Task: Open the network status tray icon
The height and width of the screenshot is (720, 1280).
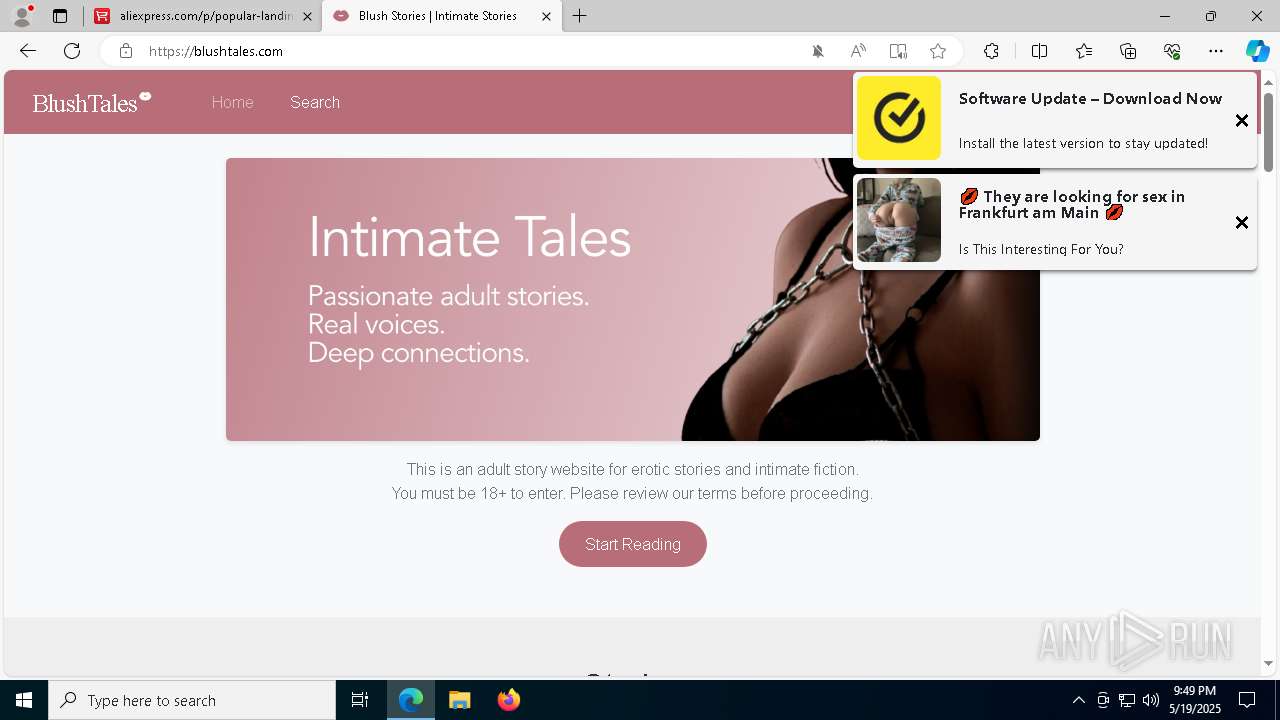Action: click(x=1127, y=700)
